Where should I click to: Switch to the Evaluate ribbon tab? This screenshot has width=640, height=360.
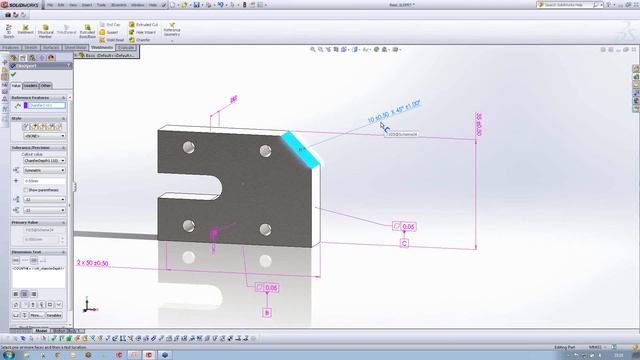point(126,48)
